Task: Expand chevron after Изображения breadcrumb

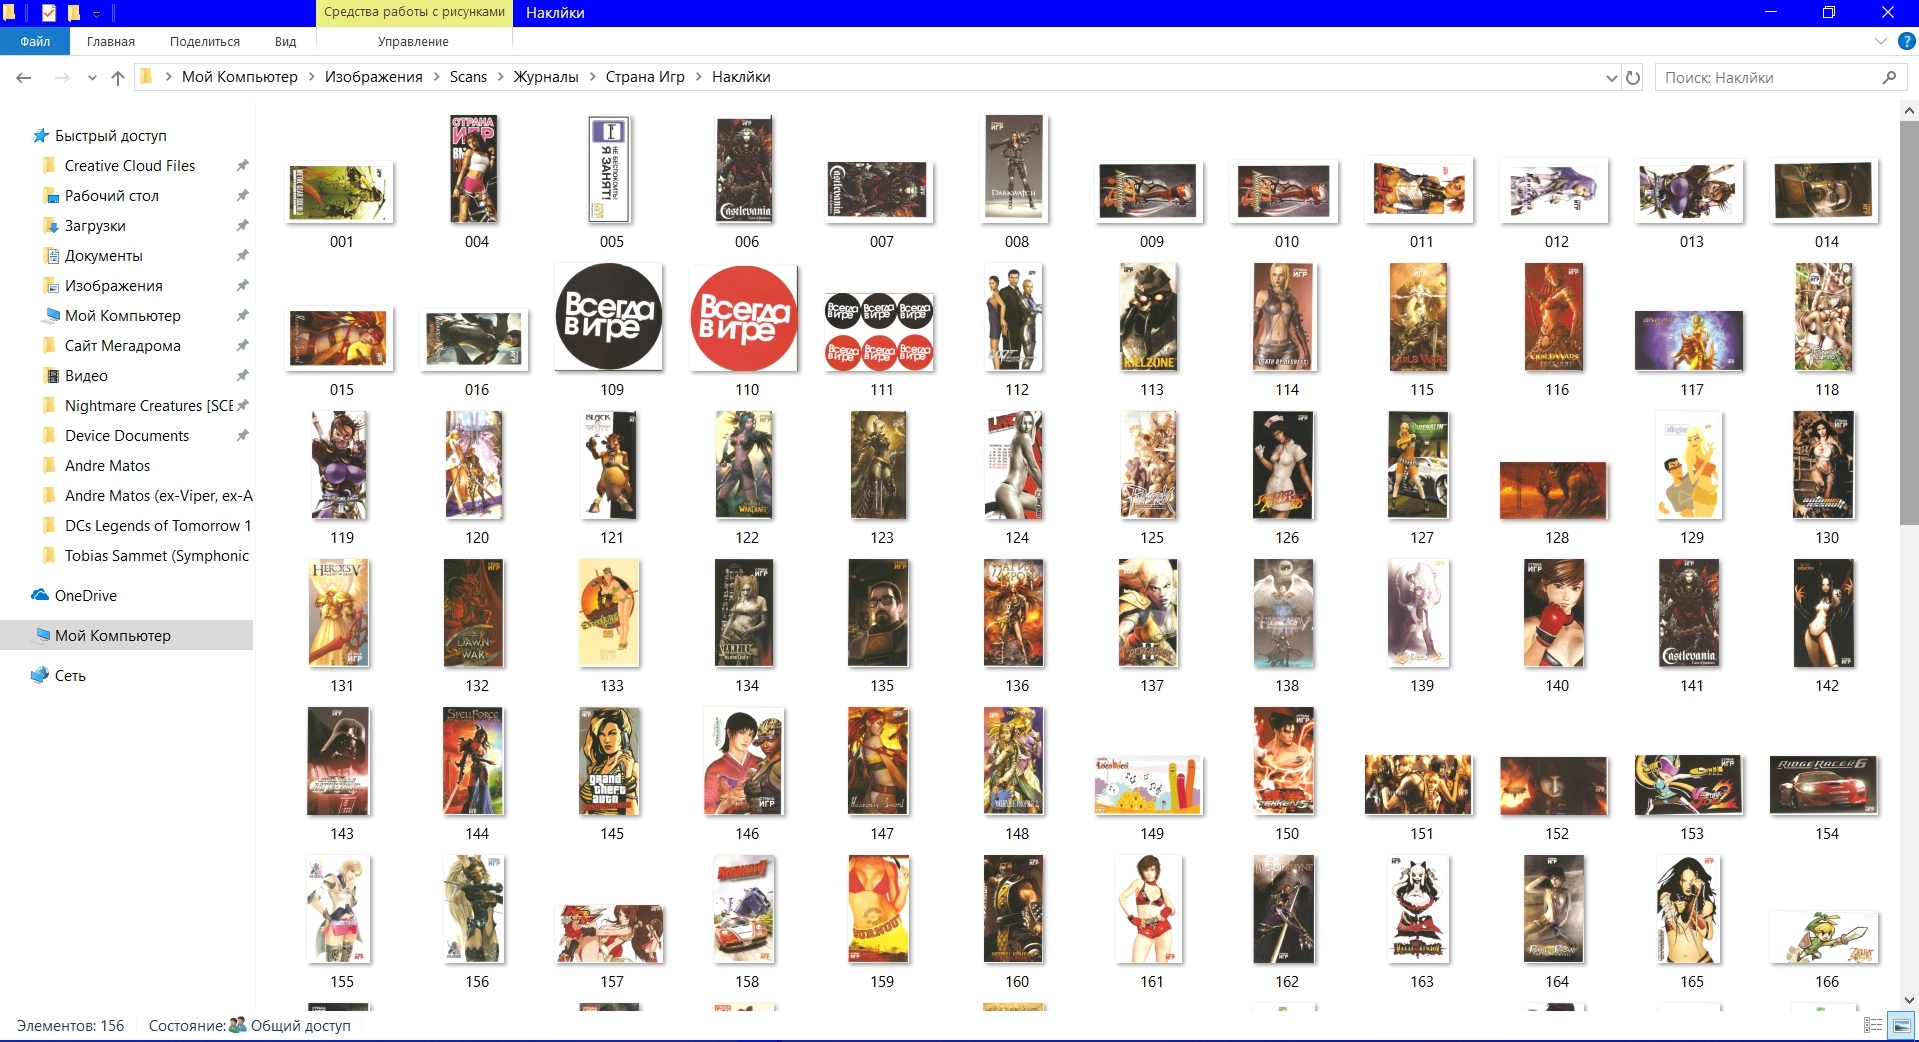Action: 436,77
